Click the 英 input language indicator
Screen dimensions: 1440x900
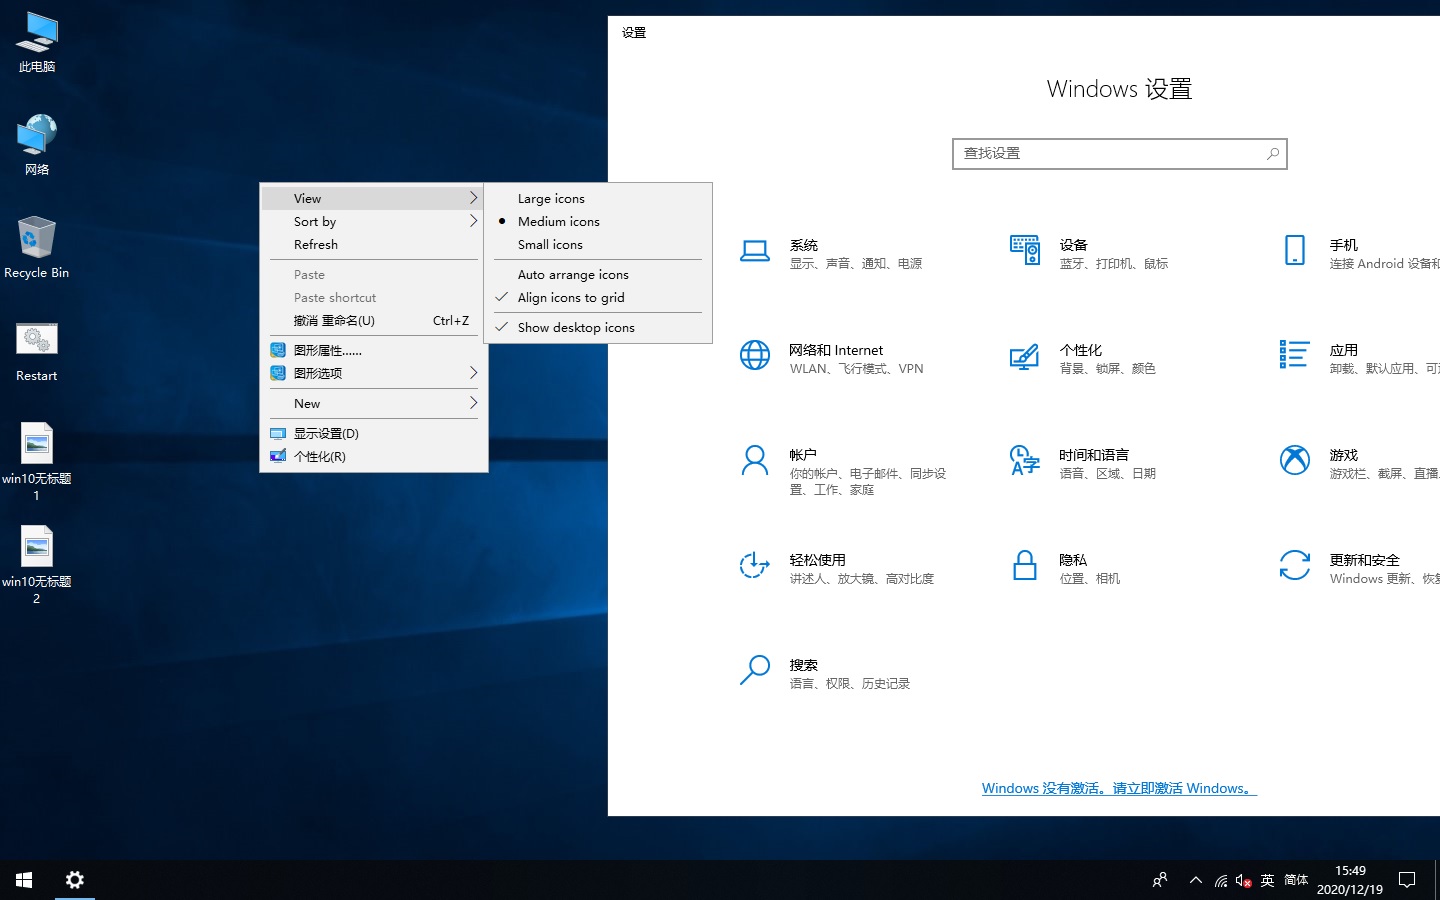(x=1267, y=880)
